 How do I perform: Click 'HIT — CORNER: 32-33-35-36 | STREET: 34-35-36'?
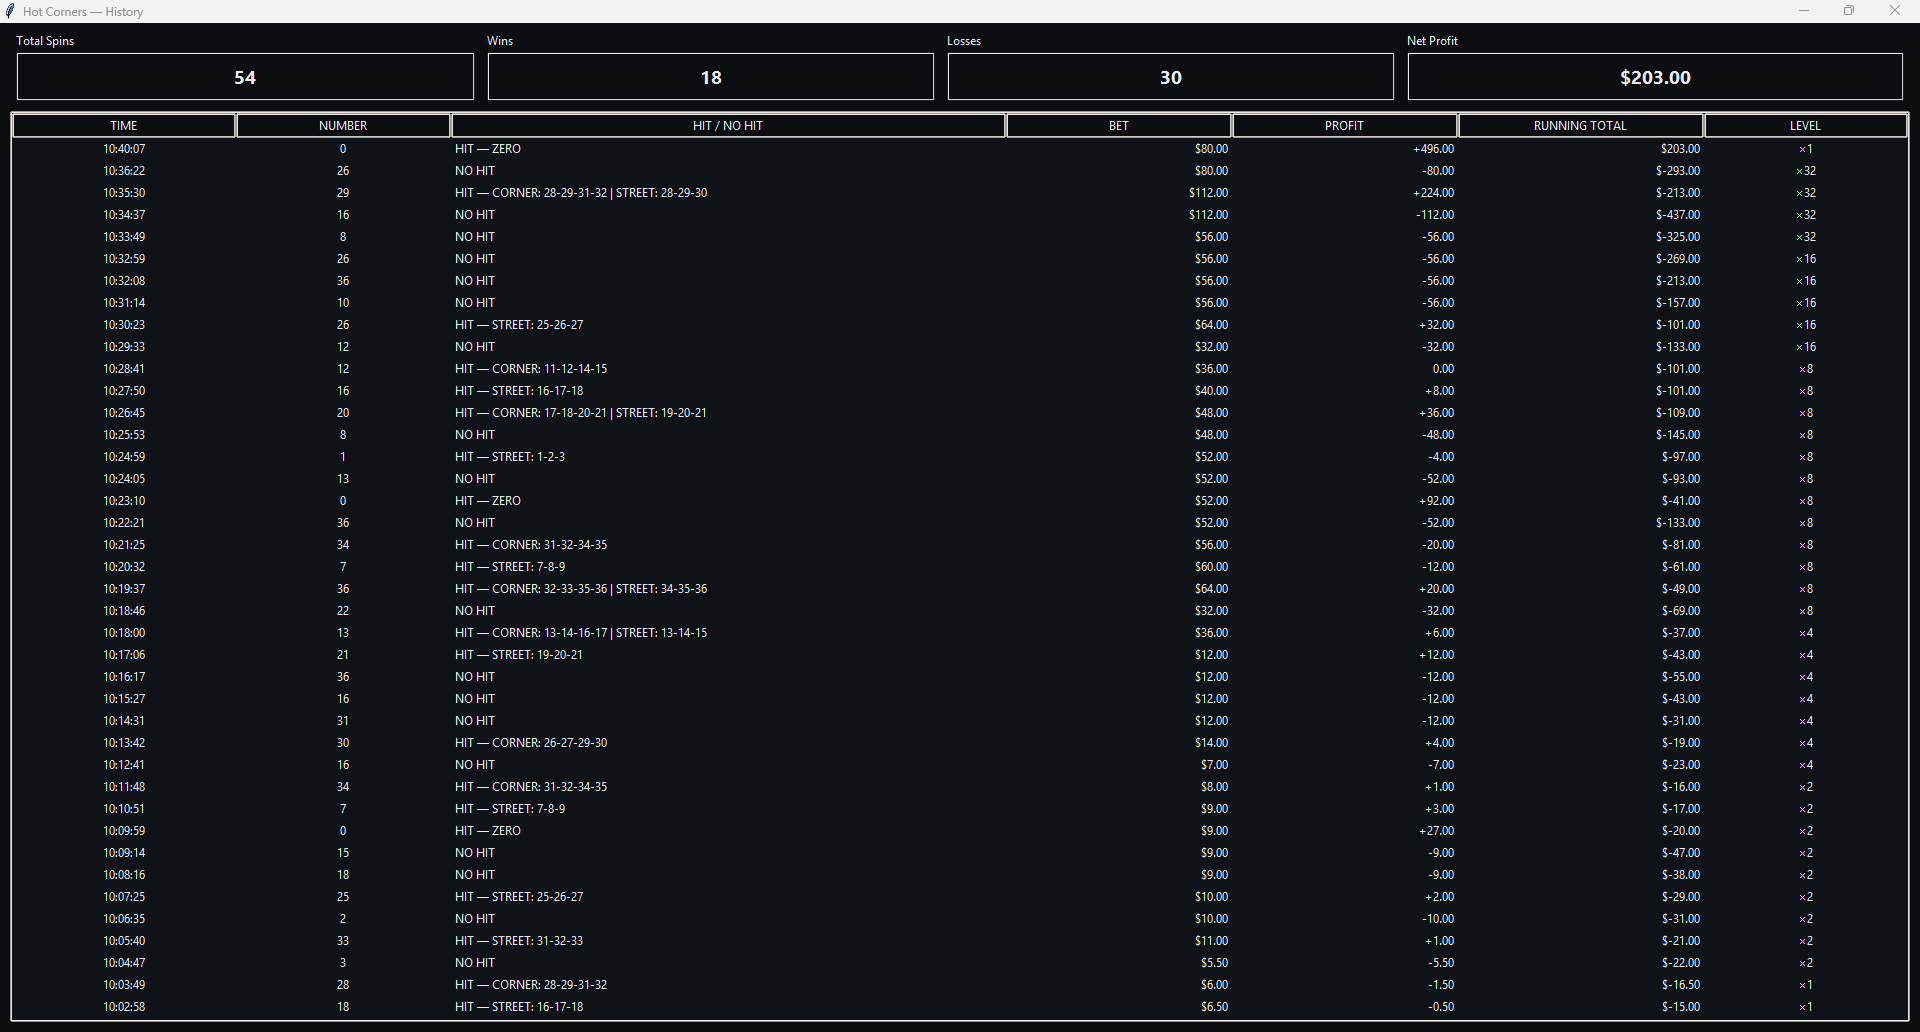[581, 589]
